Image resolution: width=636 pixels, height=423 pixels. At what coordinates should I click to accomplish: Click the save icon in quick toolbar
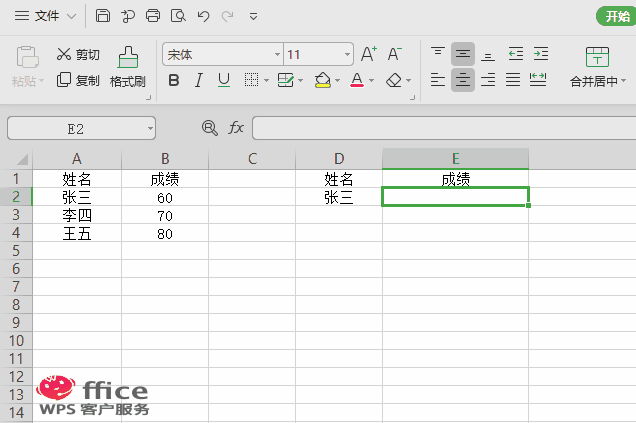point(103,16)
